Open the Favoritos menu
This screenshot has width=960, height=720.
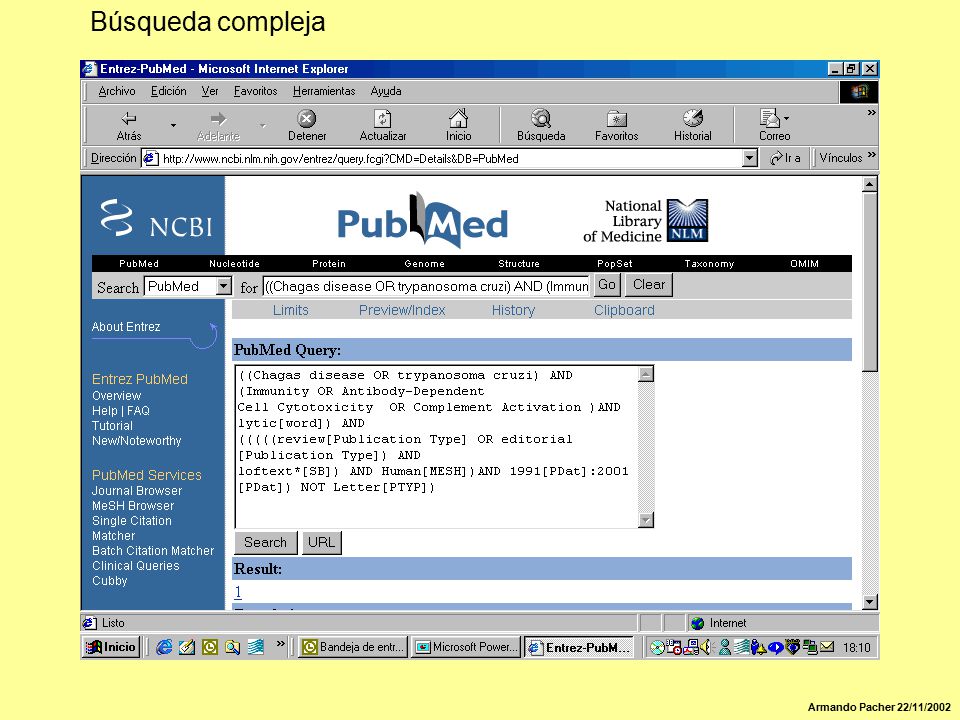[x=255, y=91]
